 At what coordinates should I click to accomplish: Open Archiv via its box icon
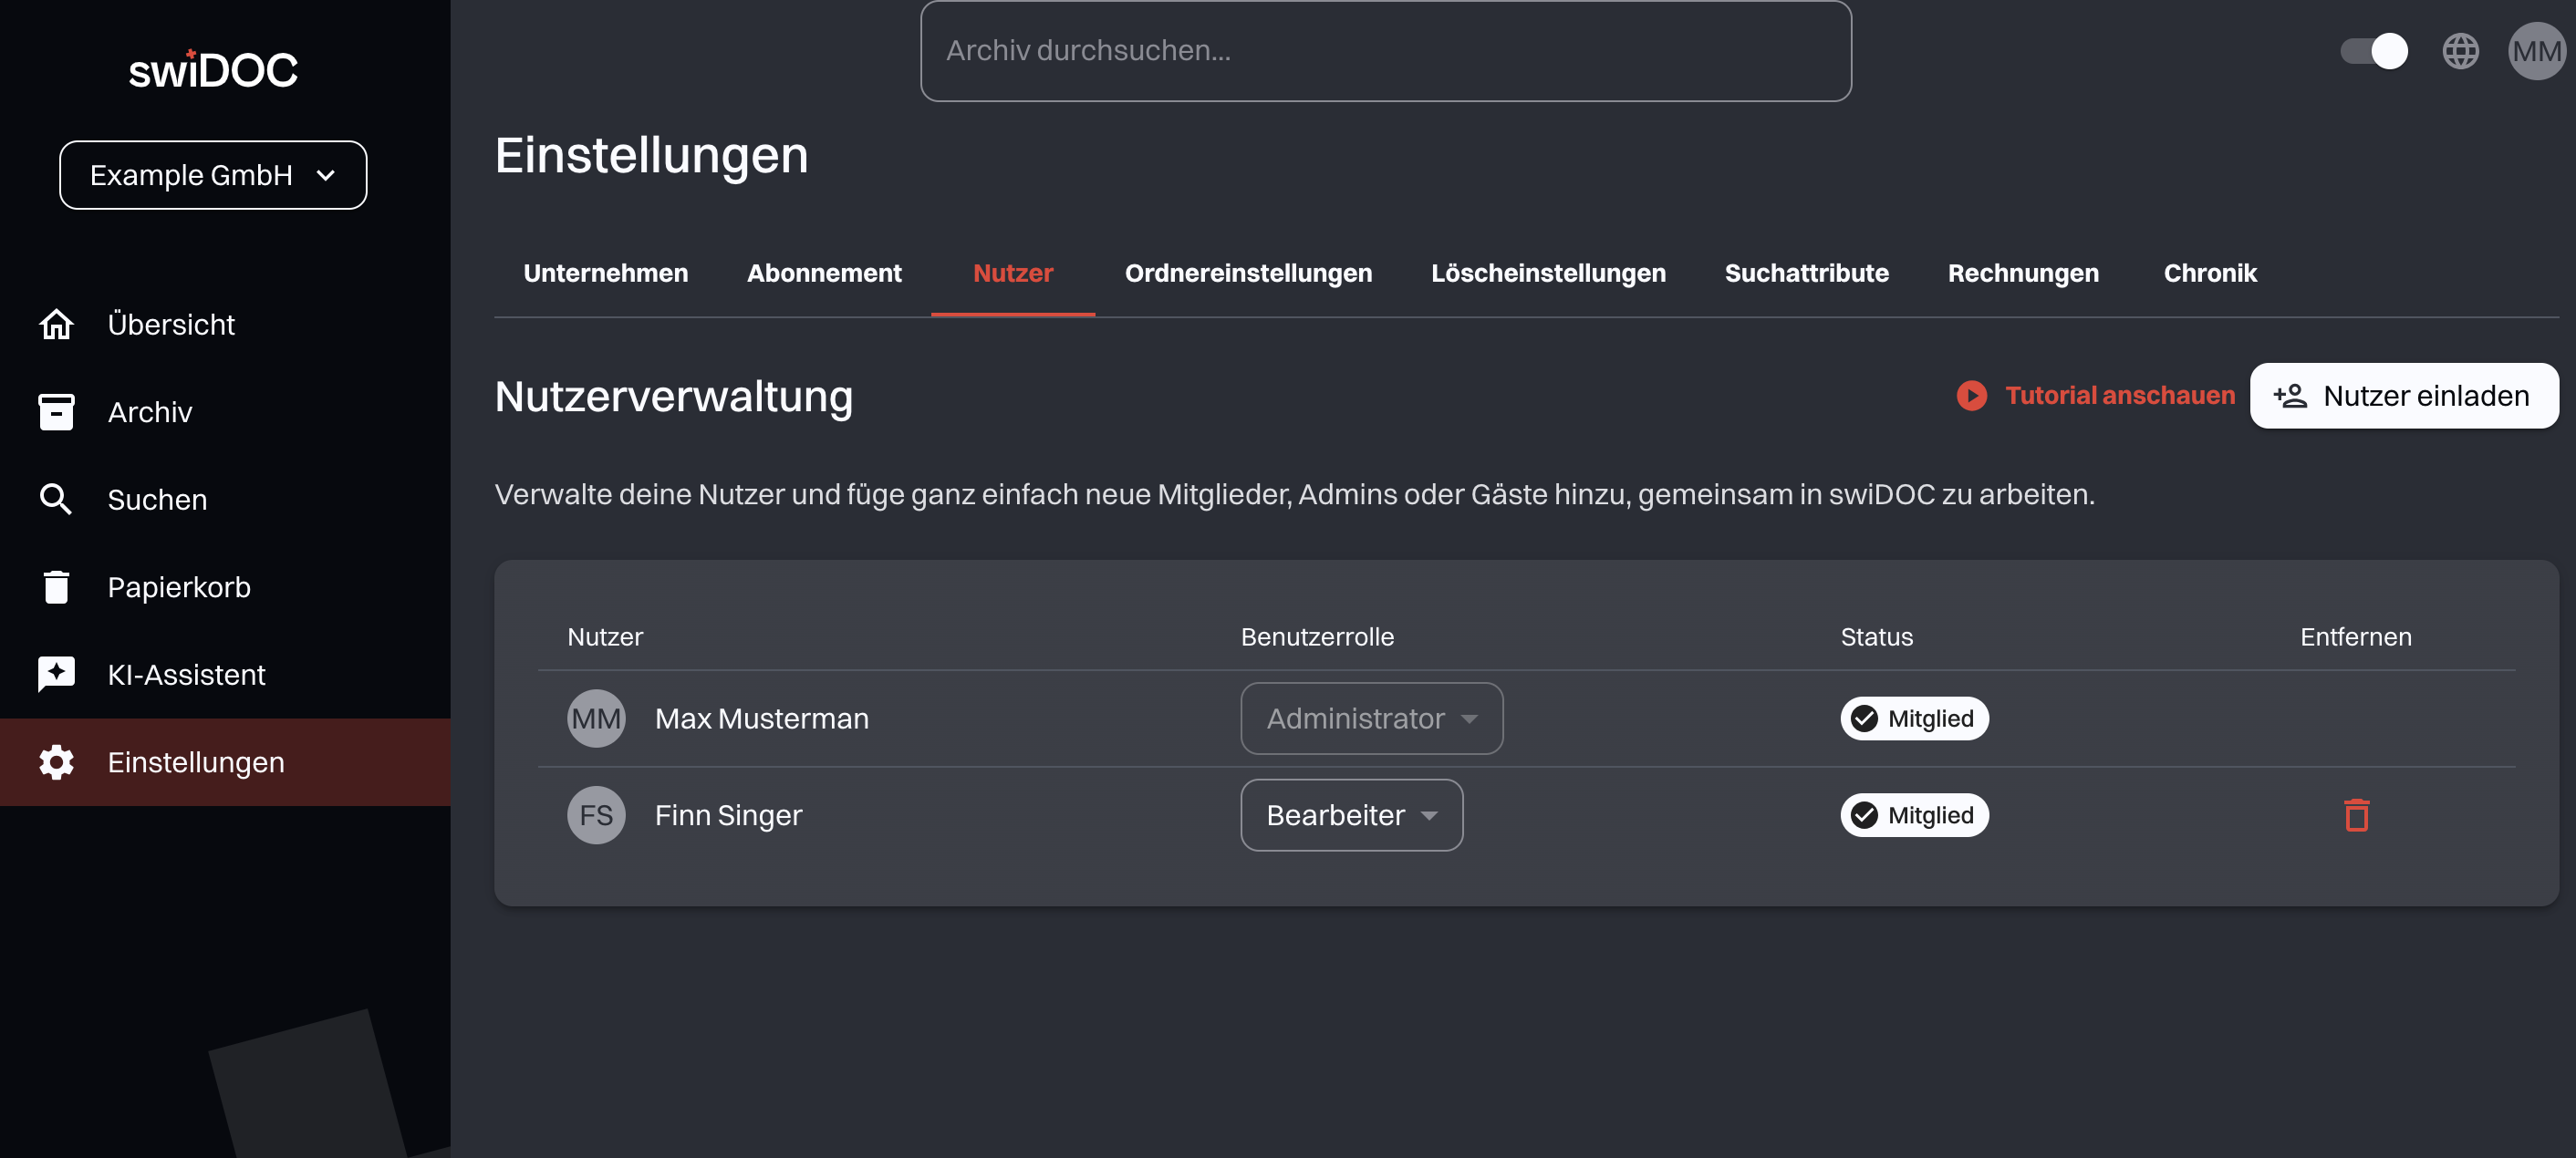(56, 412)
